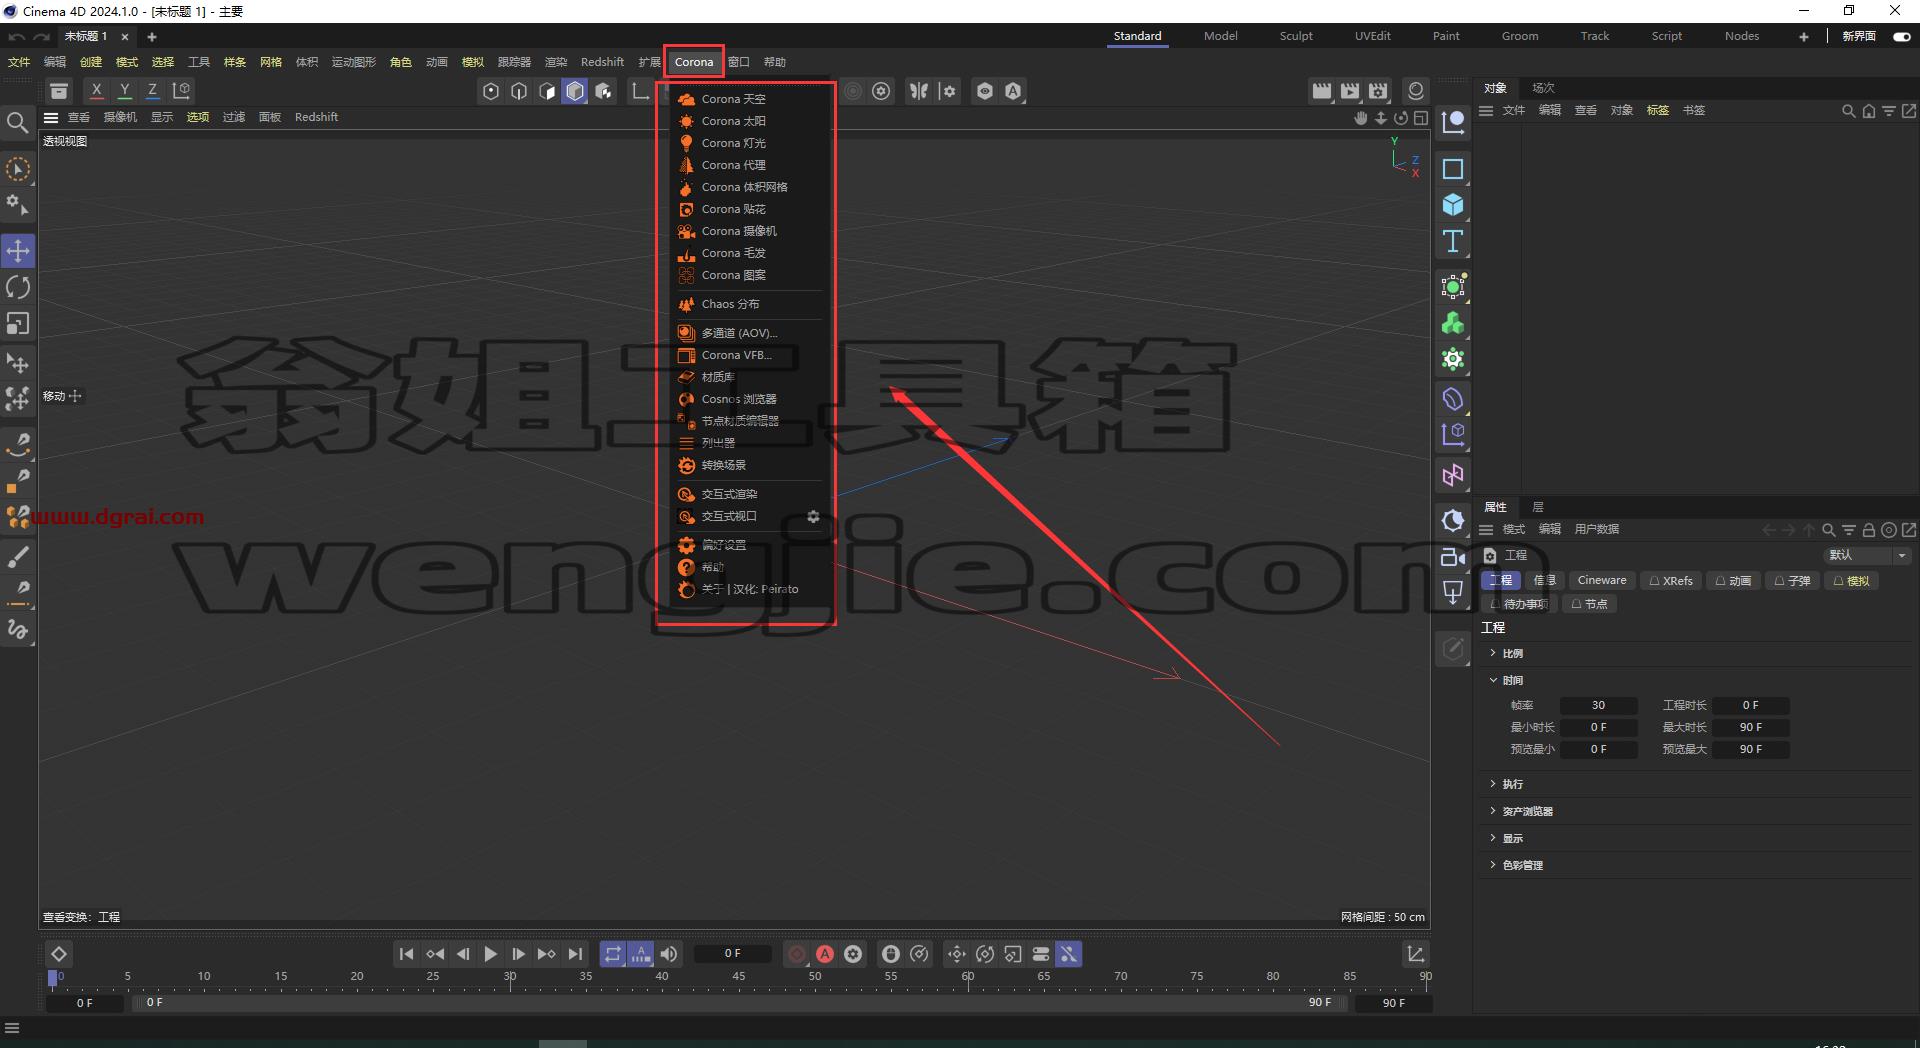Add a Cube primitive object
1920x1048 pixels.
coord(1453,205)
